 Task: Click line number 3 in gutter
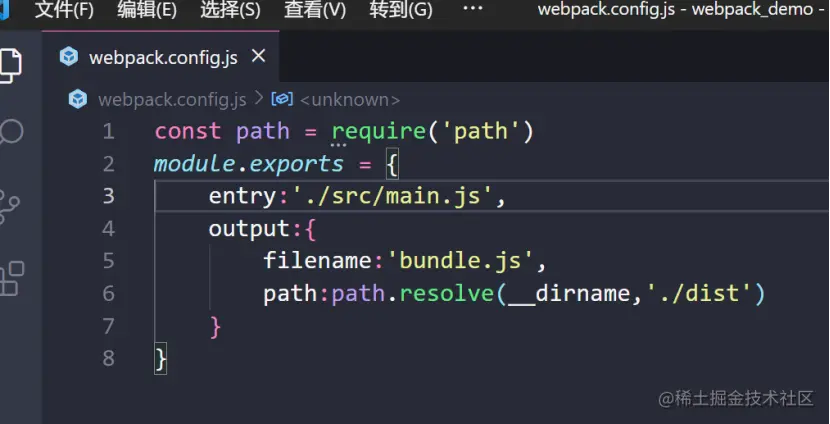pyautogui.click(x=109, y=196)
